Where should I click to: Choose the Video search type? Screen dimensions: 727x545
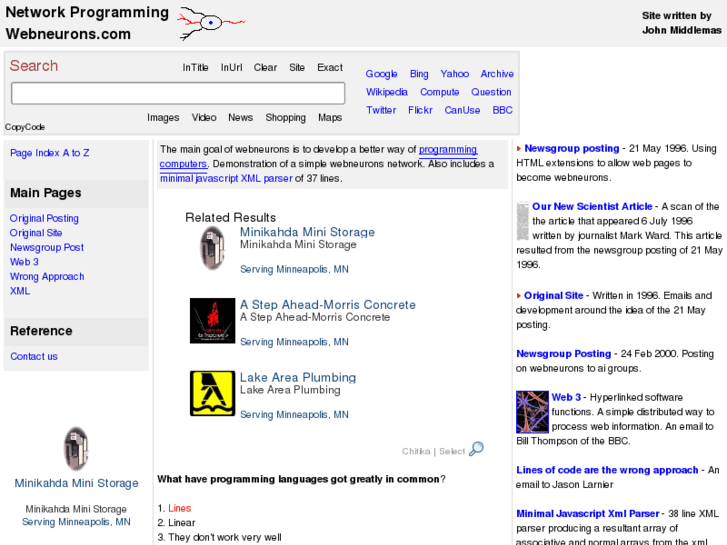(204, 118)
